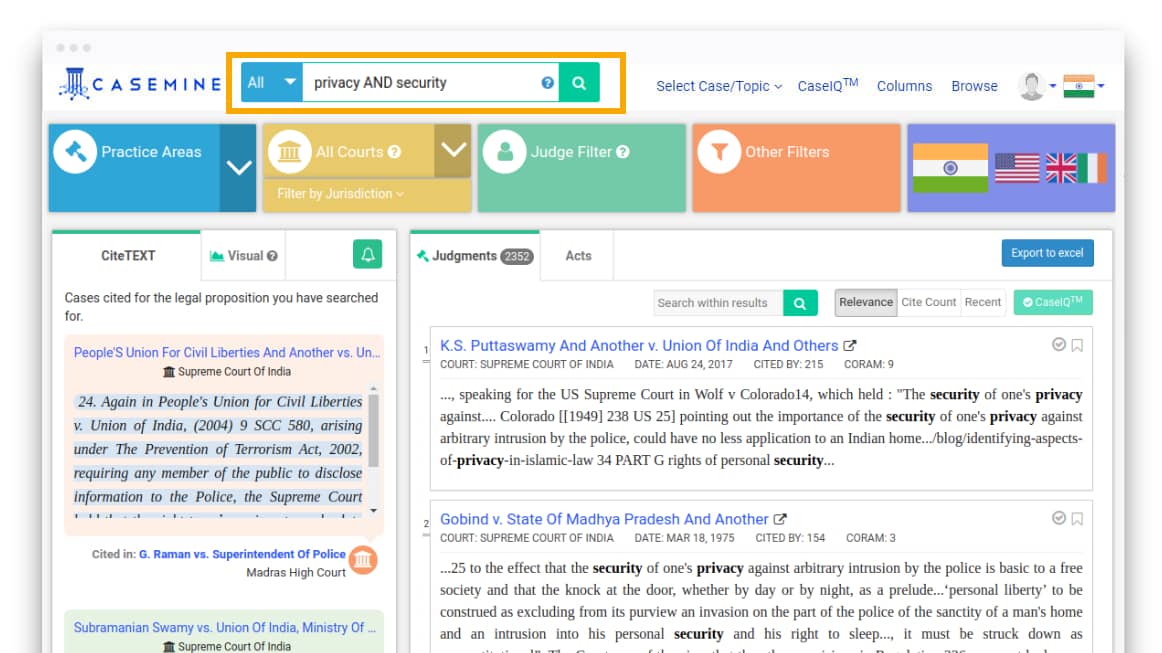
Task: Tick the check circle on Gobind v. State result
Action: tap(1059, 518)
